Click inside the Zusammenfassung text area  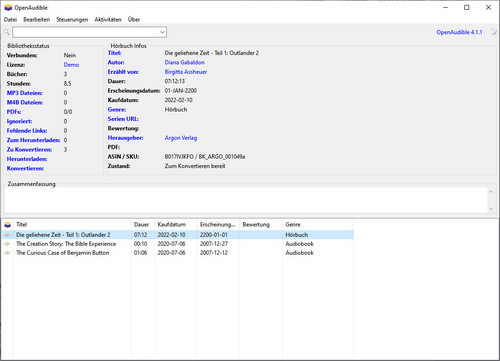click(x=246, y=200)
